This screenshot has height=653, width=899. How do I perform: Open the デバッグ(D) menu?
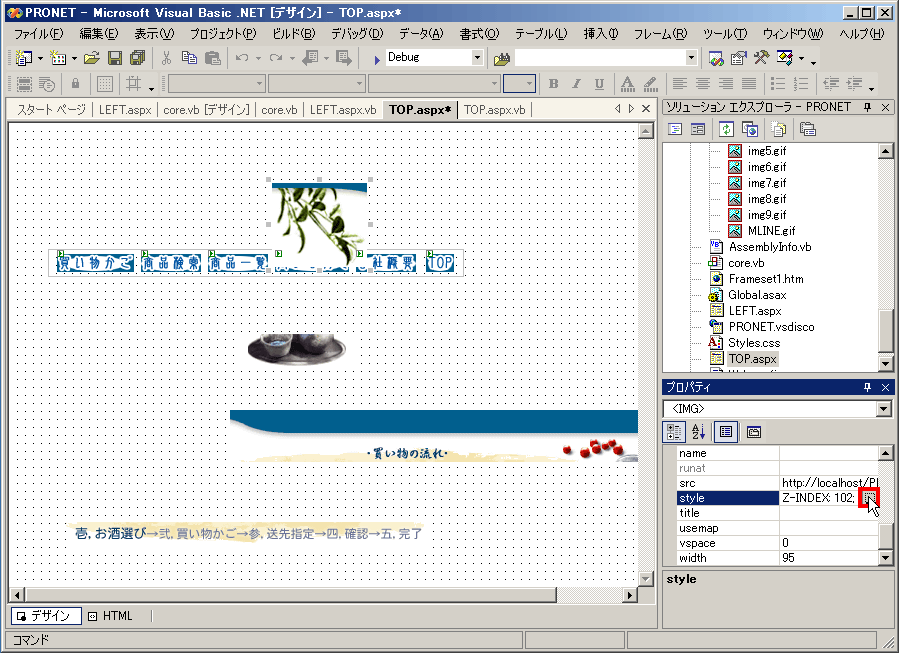[357, 34]
